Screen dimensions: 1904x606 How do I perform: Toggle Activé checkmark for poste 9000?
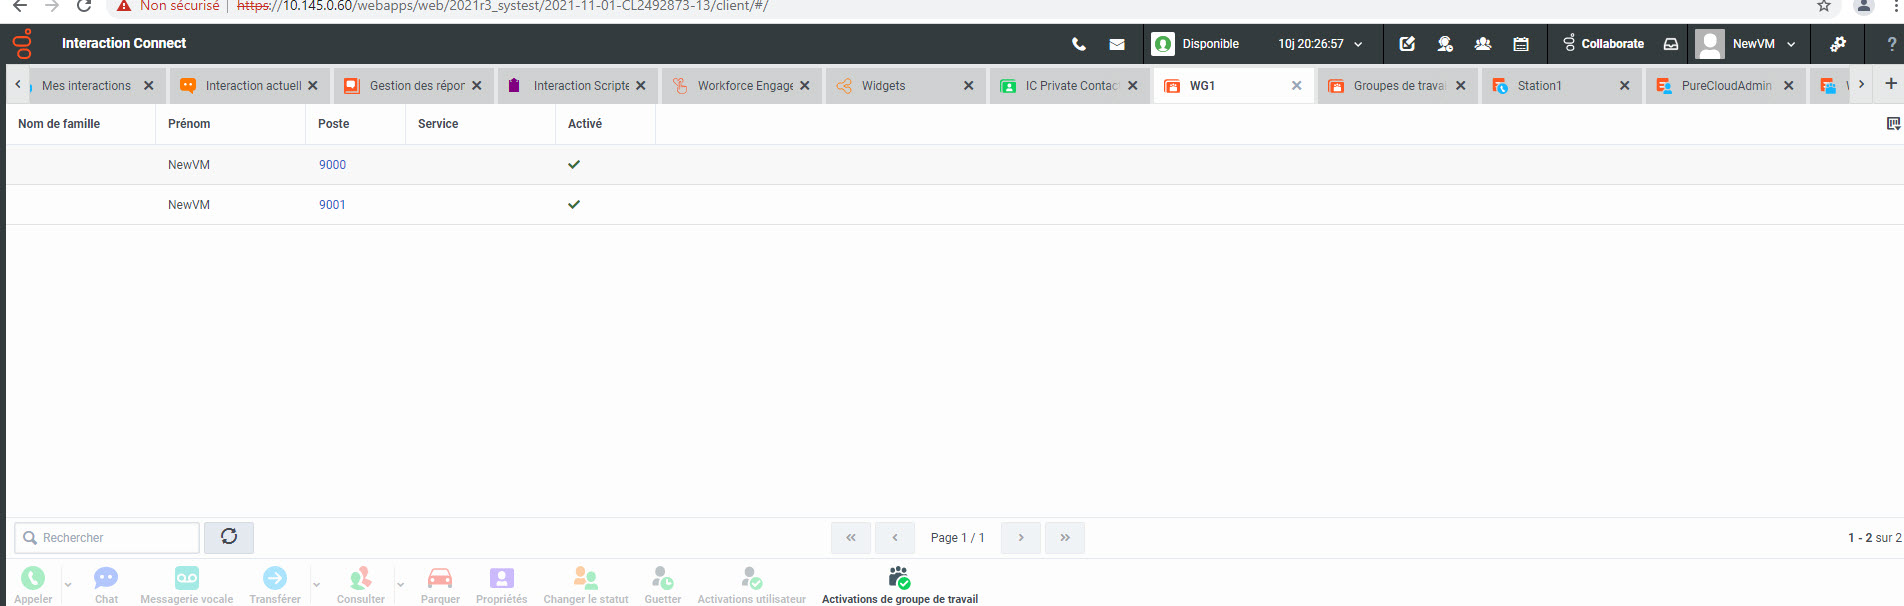click(x=574, y=165)
